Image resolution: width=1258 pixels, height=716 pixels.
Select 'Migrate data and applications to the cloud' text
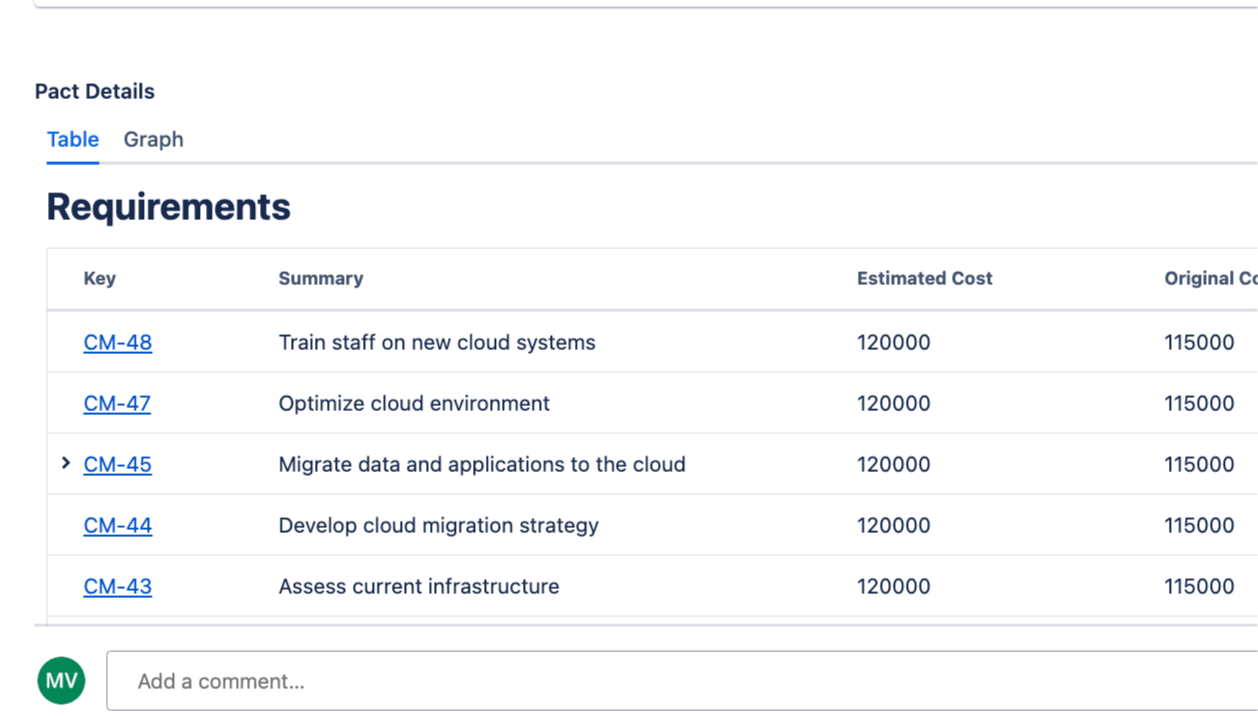[482, 464]
